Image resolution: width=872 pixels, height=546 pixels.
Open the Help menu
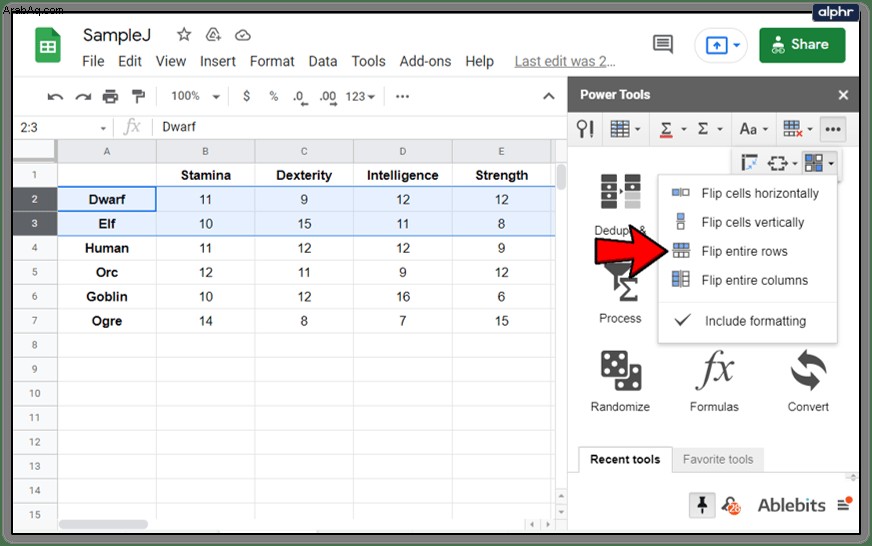coord(479,61)
